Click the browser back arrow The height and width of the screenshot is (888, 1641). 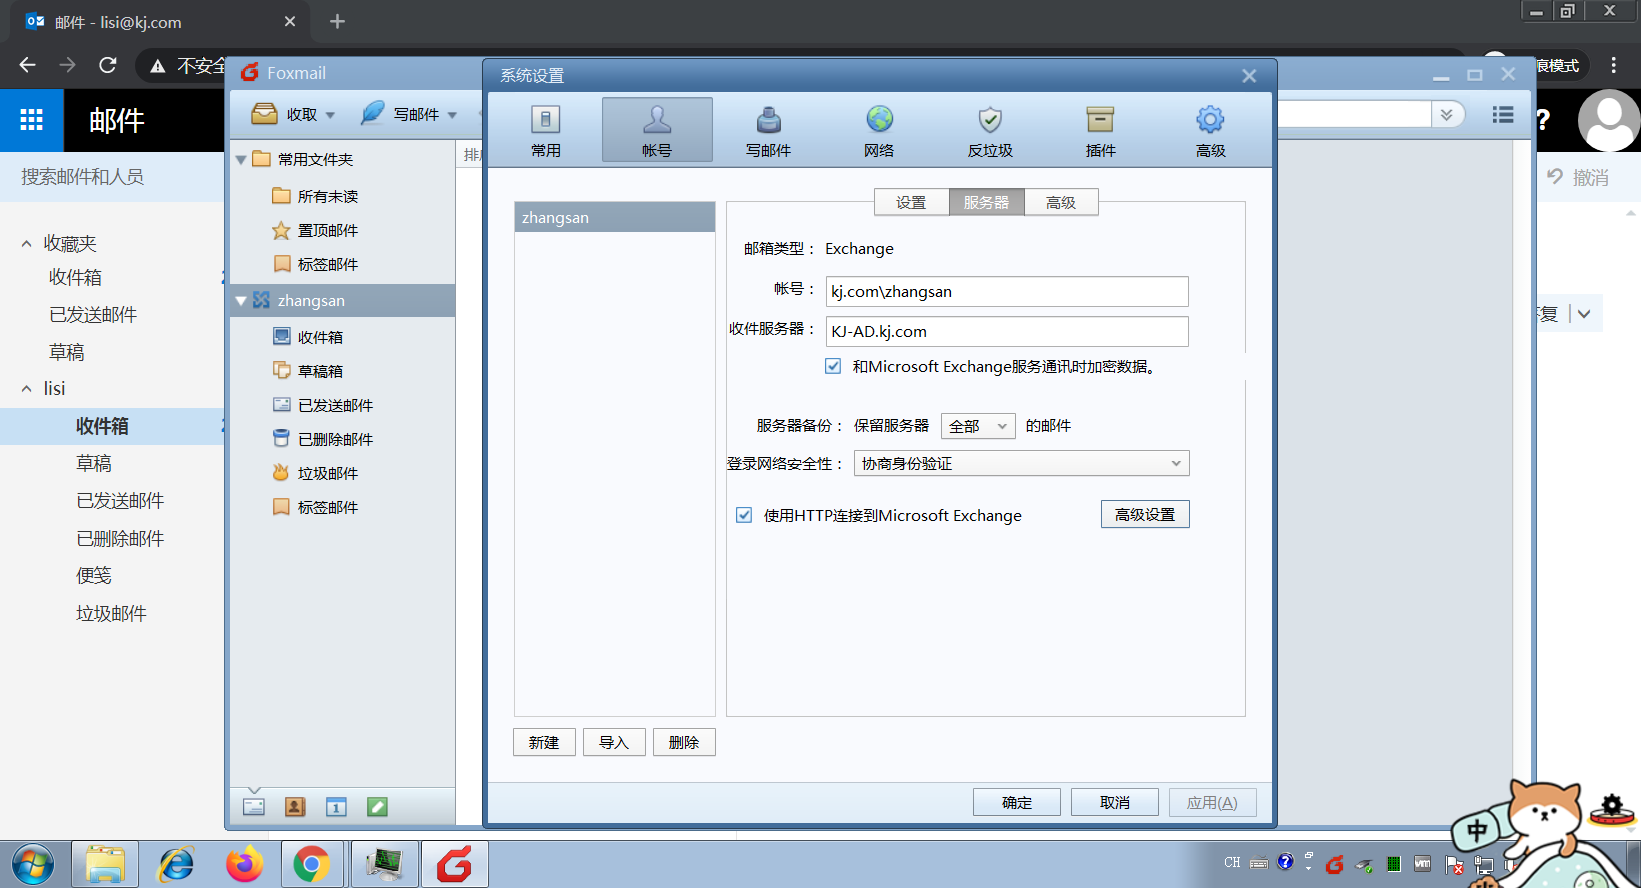[x=27, y=65]
